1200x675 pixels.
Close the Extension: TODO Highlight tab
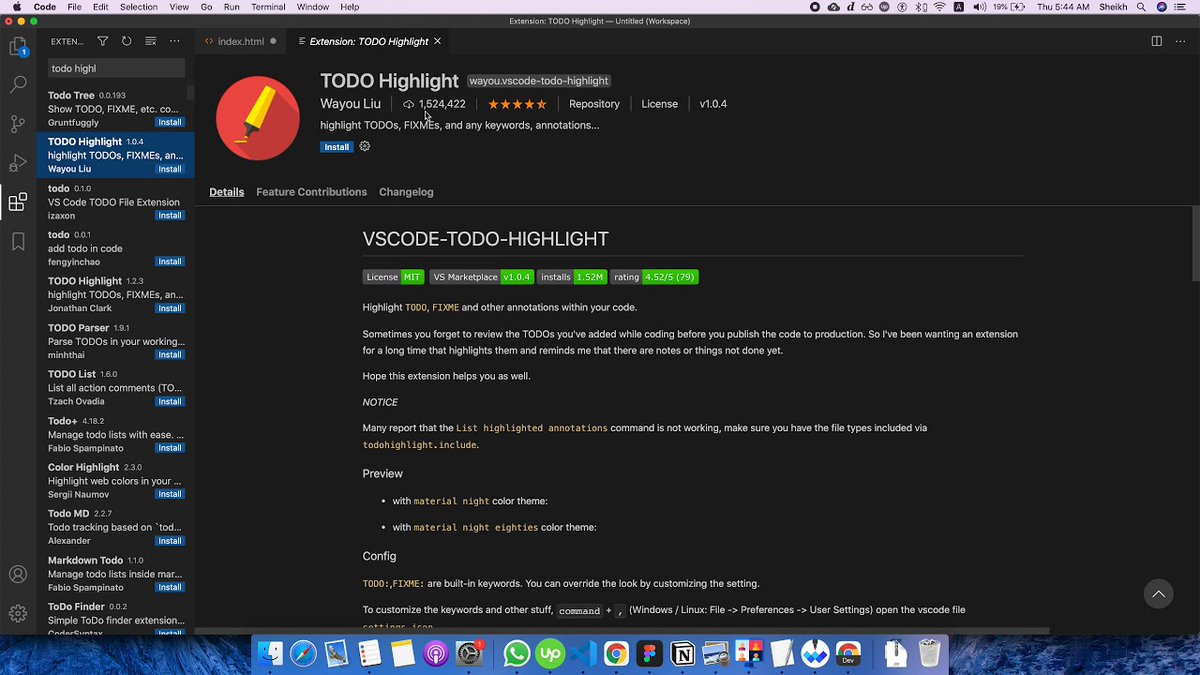click(438, 41)
